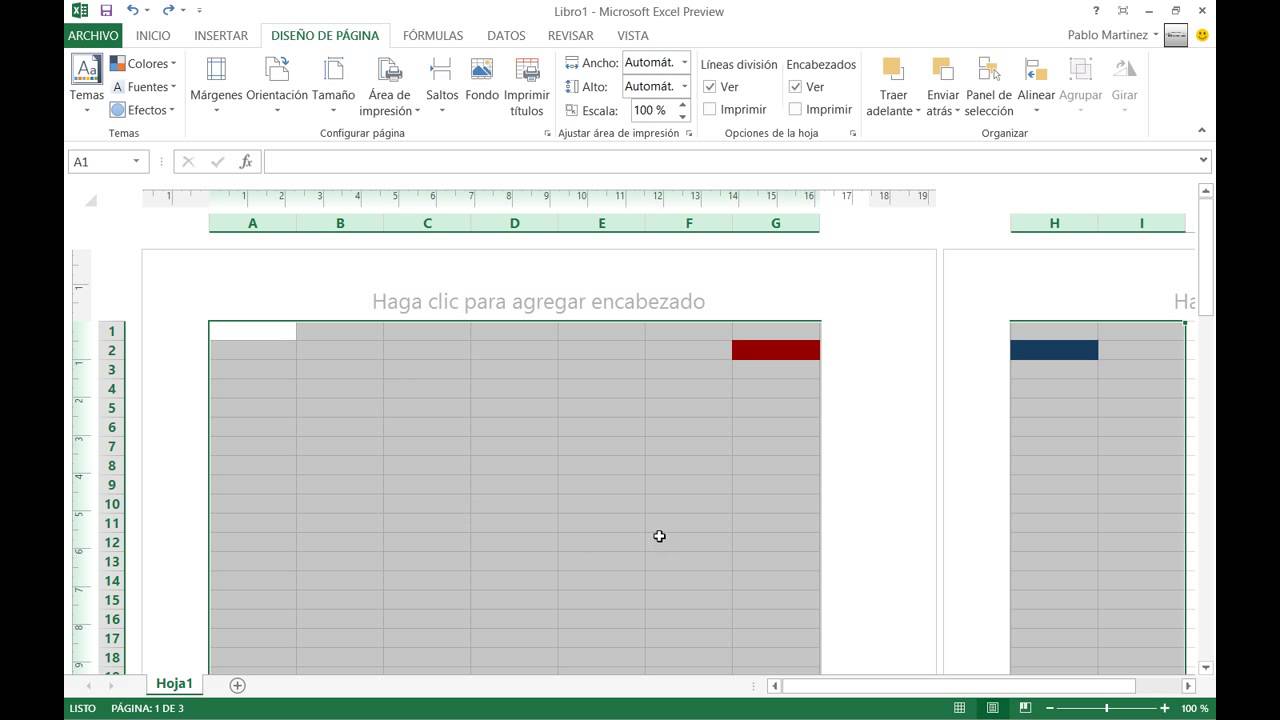Screen dimensions: 1280x720
Task: Open Ajustar área de impresión dialog launcher
Action: [689, 133]
